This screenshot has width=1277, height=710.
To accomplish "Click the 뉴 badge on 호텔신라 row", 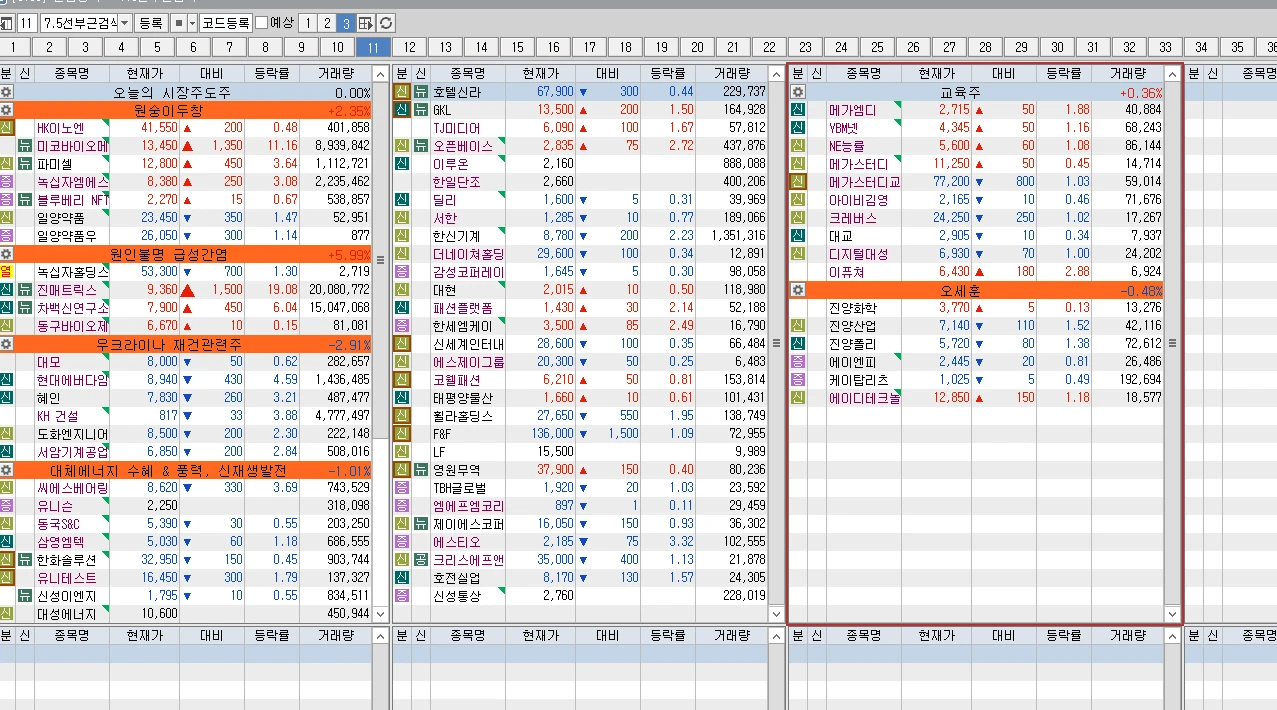I will click(x=421, y=92).
